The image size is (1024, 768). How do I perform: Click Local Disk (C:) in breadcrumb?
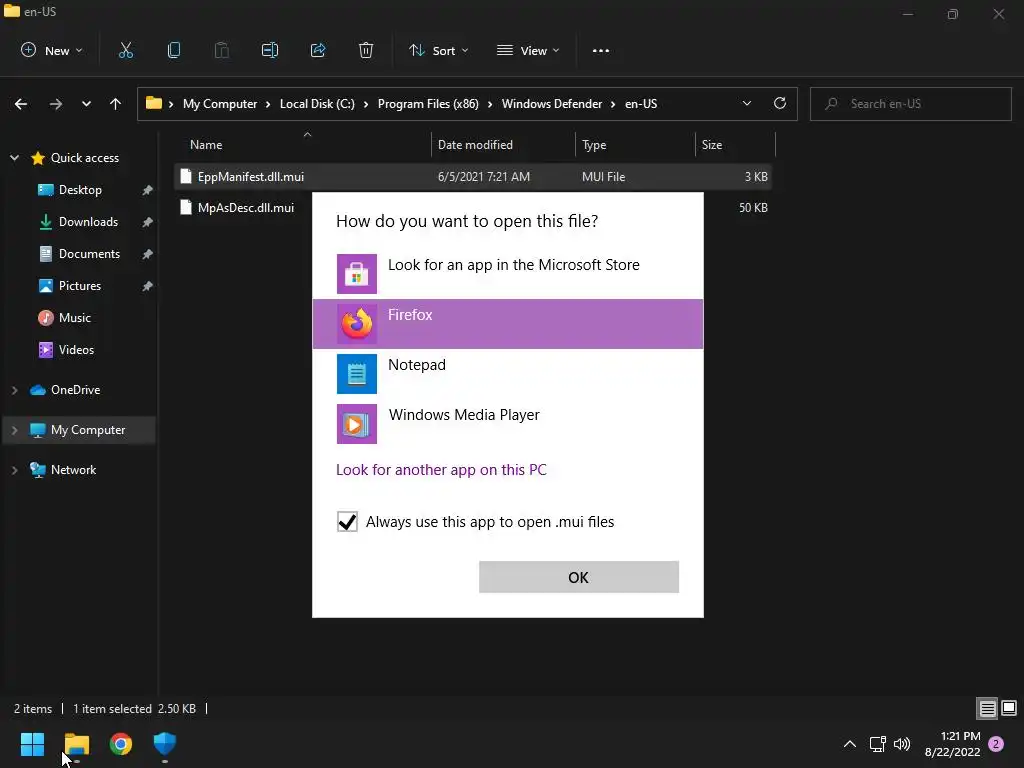click(x=317, y=104)
